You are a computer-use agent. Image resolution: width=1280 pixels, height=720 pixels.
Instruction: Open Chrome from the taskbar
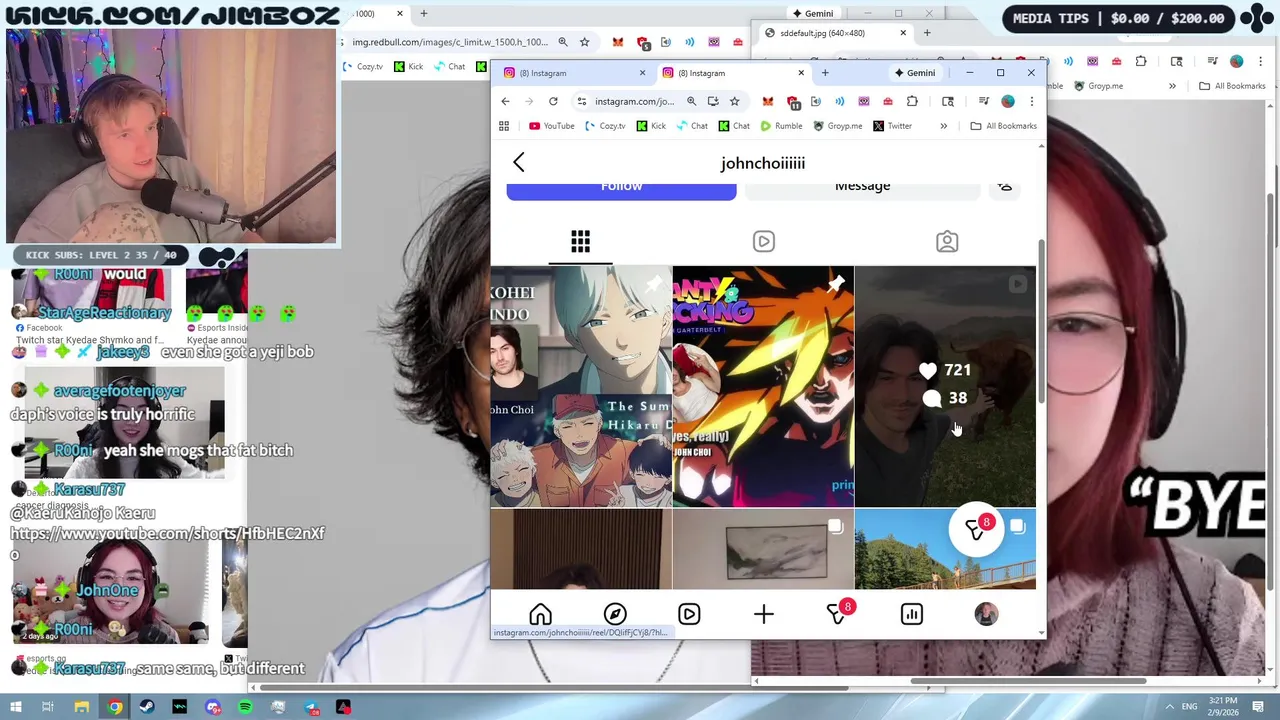point(115,707)
